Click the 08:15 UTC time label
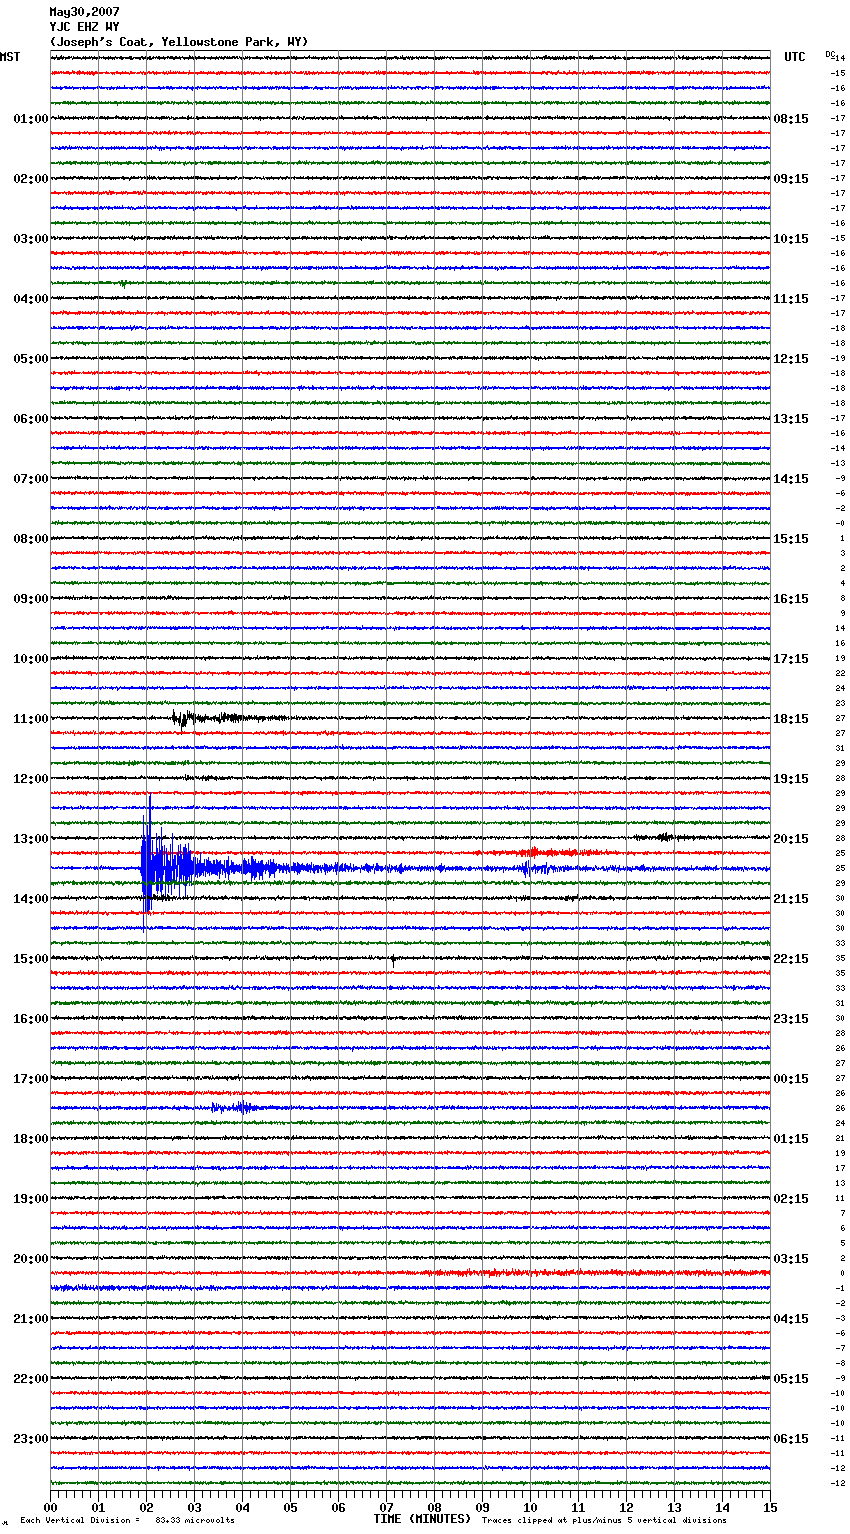This screenshot has height=1534, width=850. pyautogui.click(x=791, y=119)
